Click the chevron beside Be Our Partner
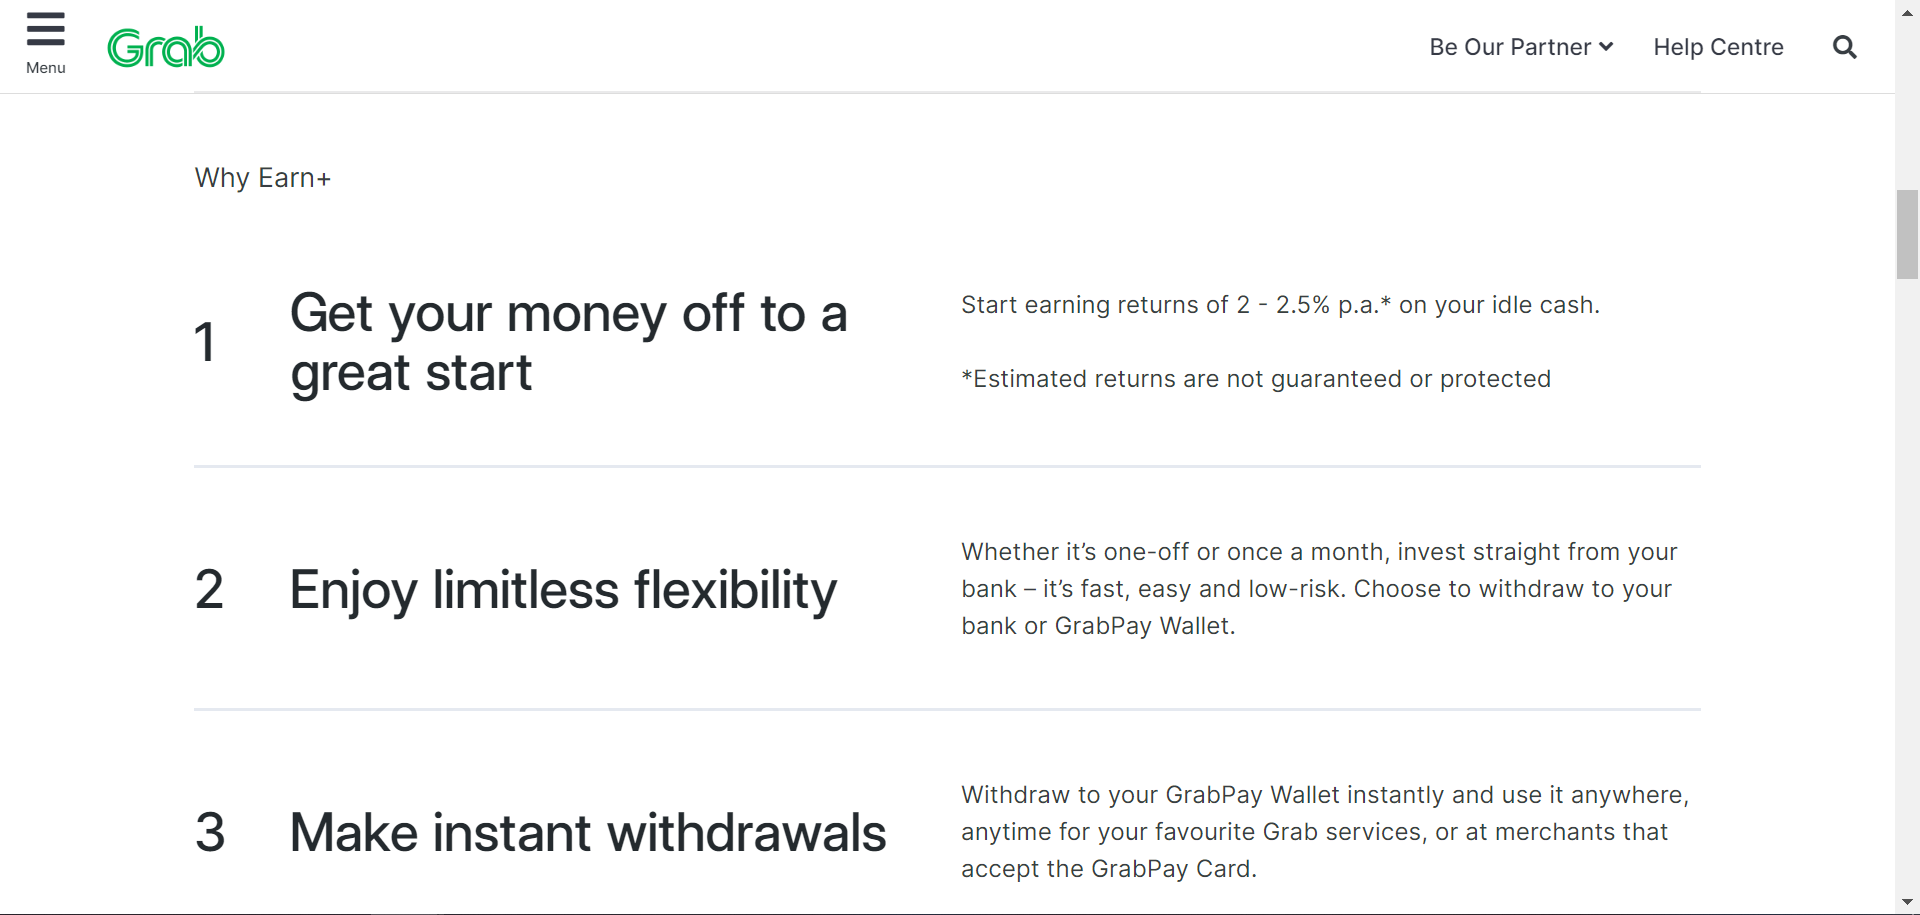The width and height of the screenshot is (1920, 915). [x=1606, y=47]
